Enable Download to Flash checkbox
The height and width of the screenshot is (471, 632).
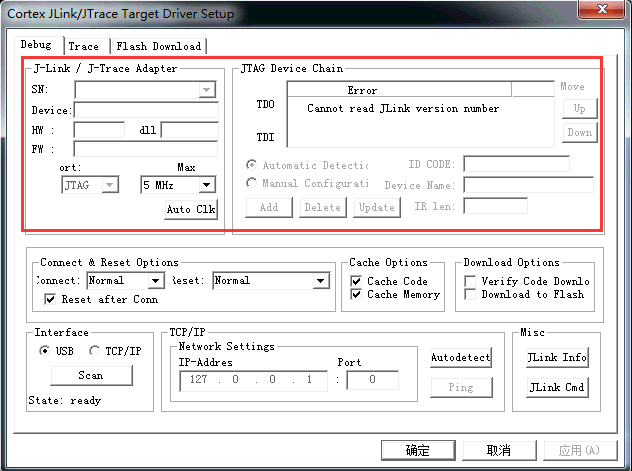470,295
